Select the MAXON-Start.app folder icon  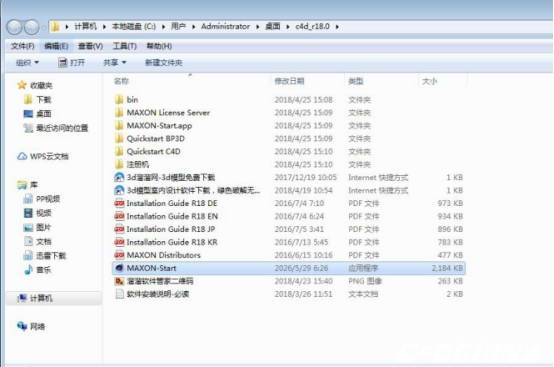(119, 125)
